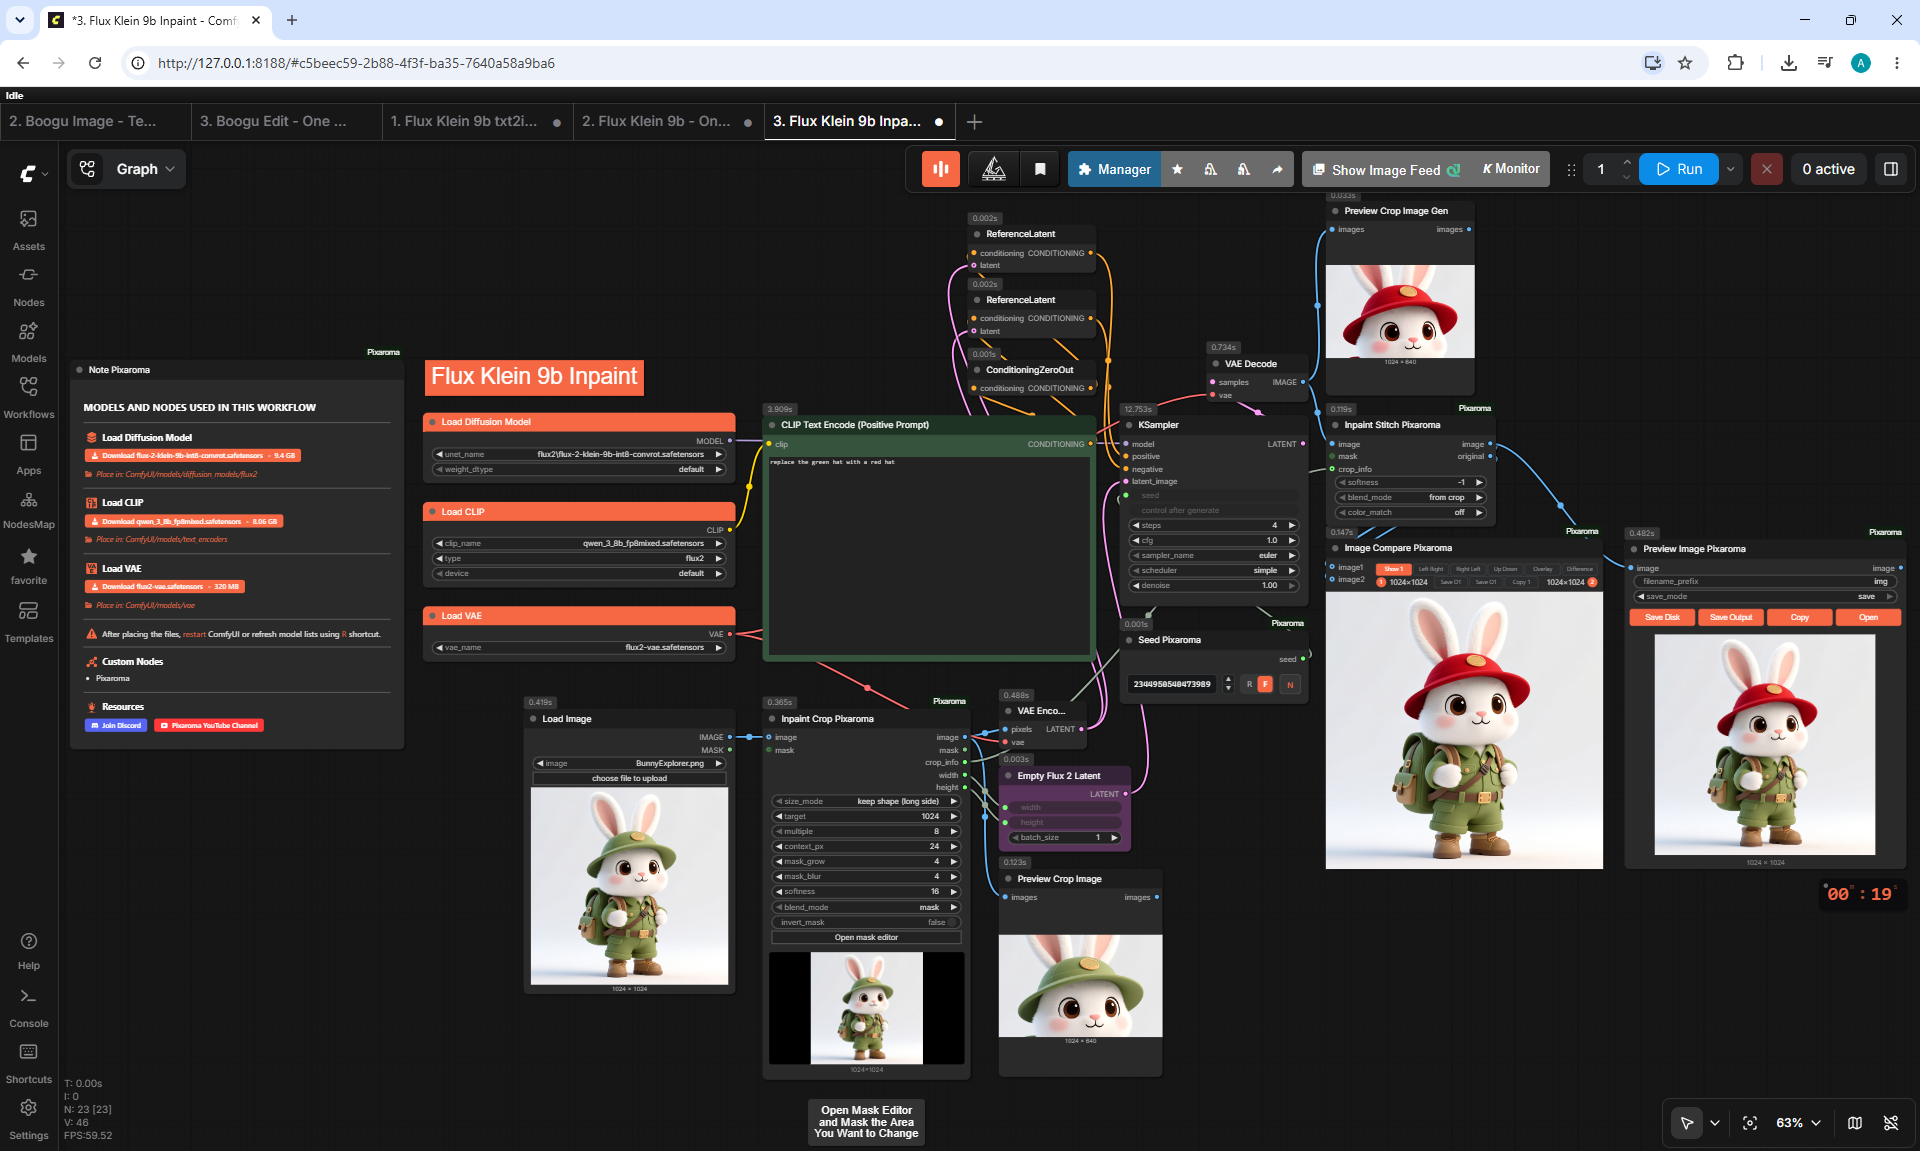Image resolution: width=1920 pixels, height=1151 pixels.
Task: Toggle the Console panel
Action: (29, 1008)
